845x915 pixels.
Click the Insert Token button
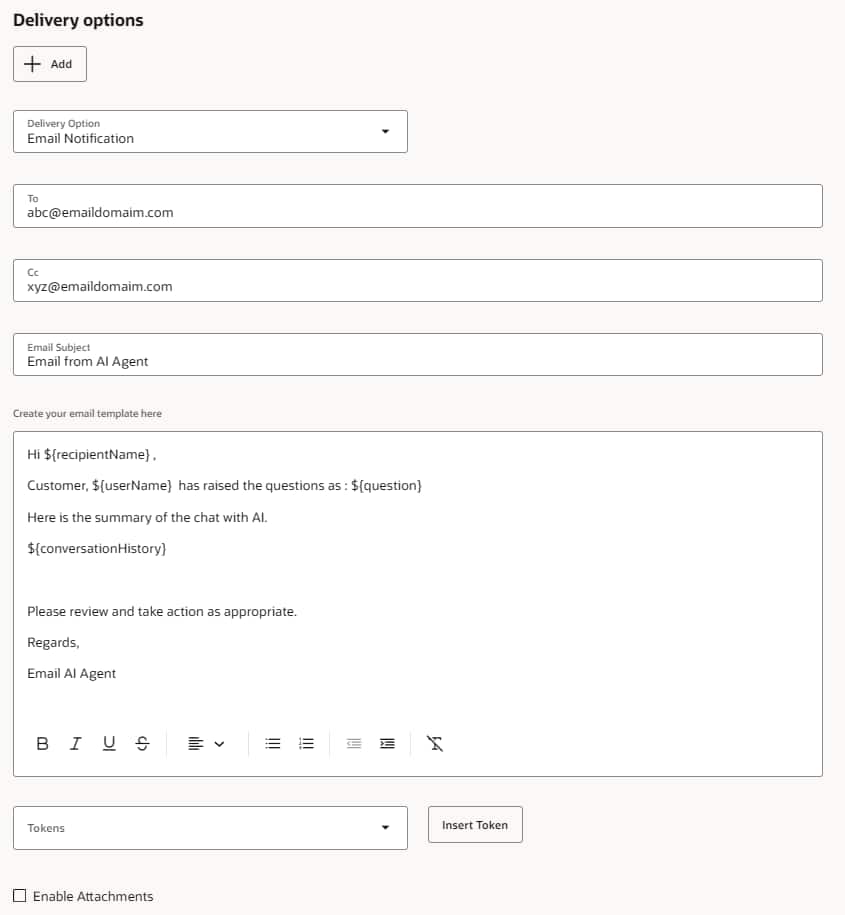click(475, 825)
